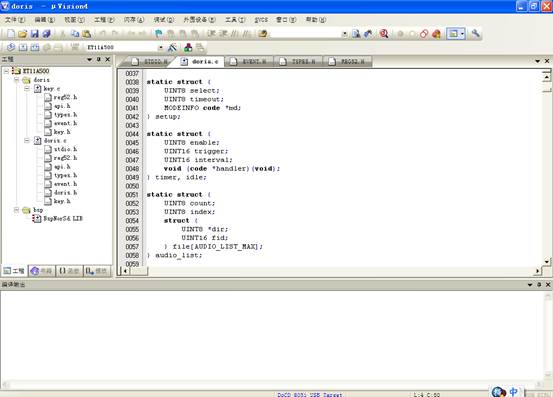Click the 中 IME language indicator

(x=514, y=391)
